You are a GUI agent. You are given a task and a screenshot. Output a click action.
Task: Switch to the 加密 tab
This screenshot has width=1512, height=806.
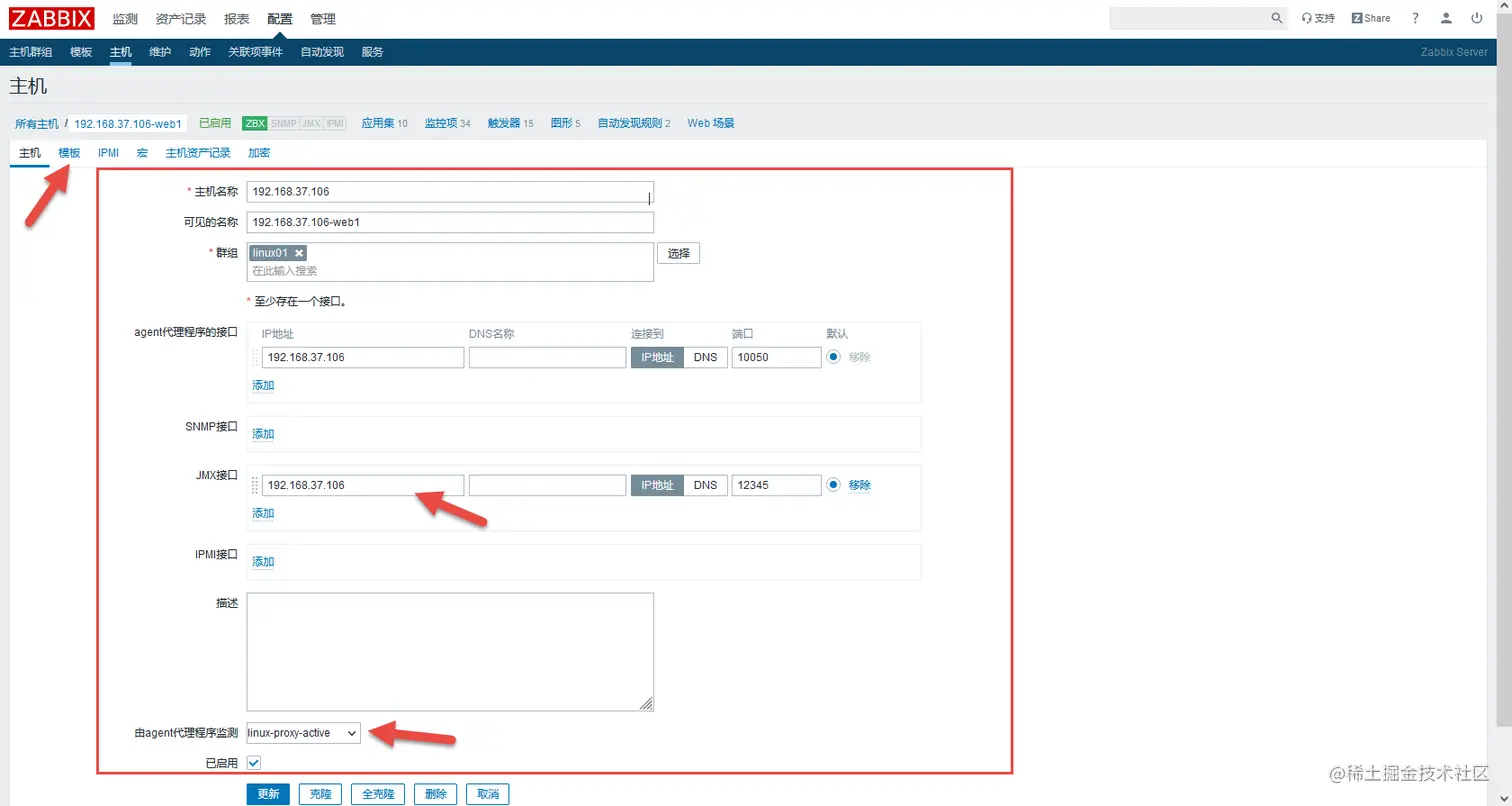pyautogui.click(x=259, y=153)
